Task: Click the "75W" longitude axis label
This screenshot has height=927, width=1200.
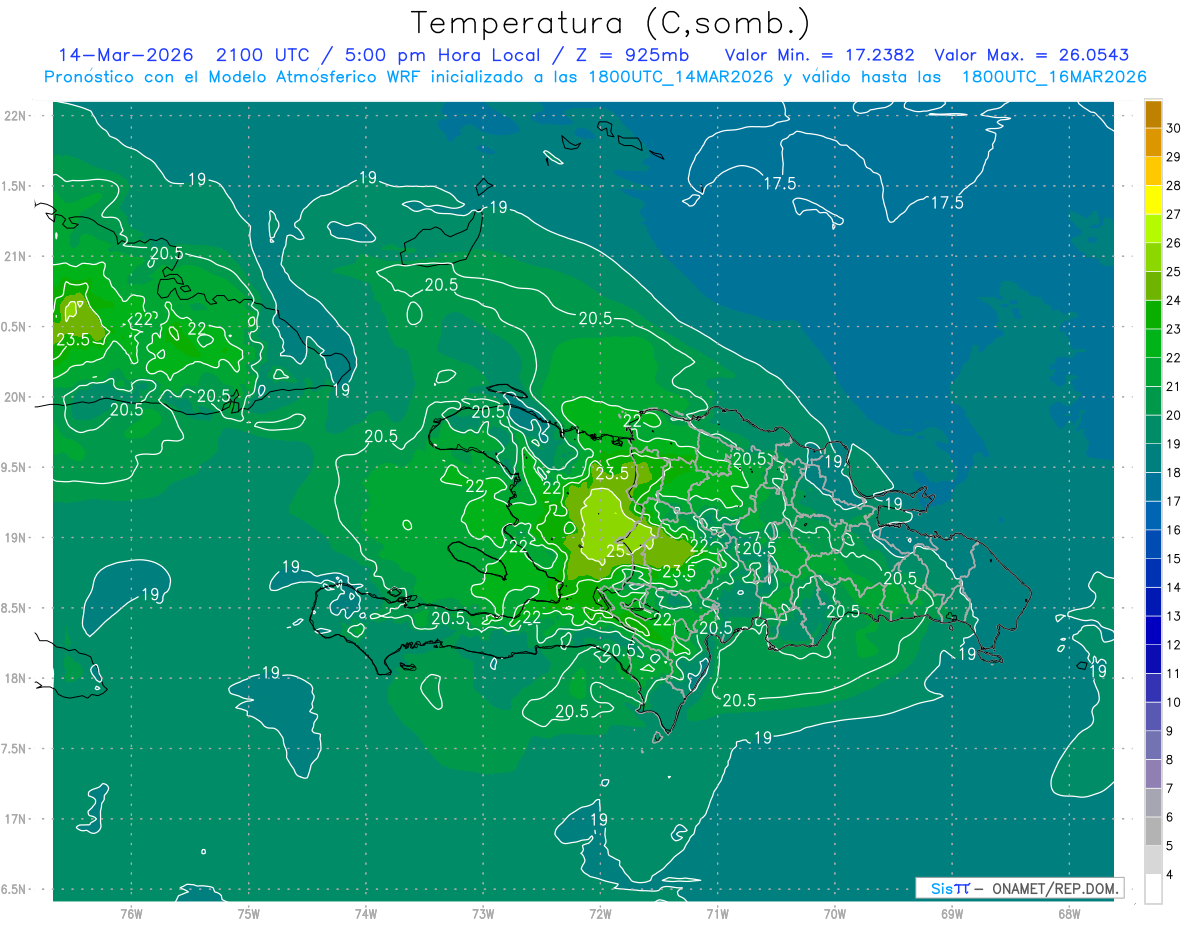Action: [x=249, y=914]
